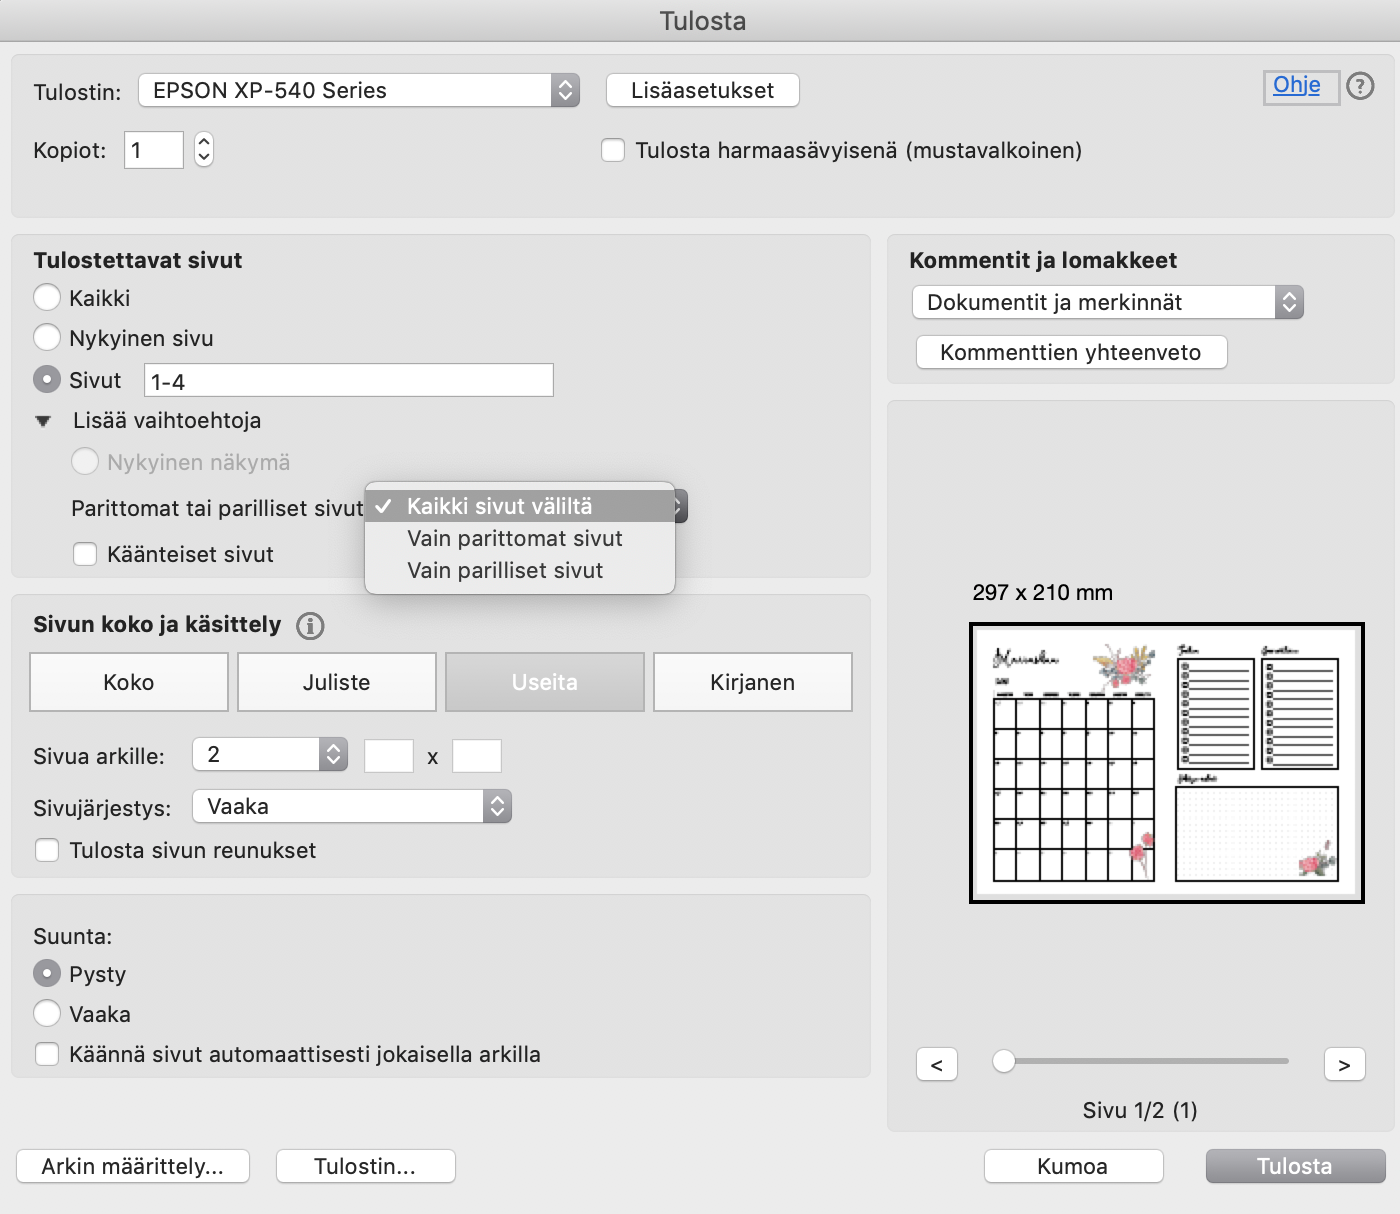Collapse the Lisää vaihtoehtoja disclosure triangle
Viewport: 1400px width, 1214px height.
(43, 421)
